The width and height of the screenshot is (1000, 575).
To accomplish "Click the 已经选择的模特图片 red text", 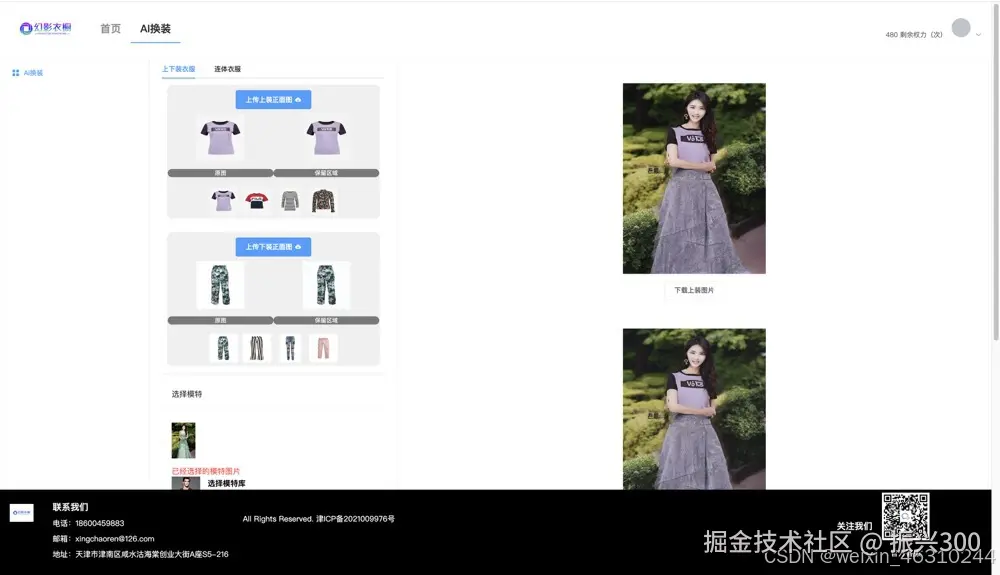I will click(205, 471).
